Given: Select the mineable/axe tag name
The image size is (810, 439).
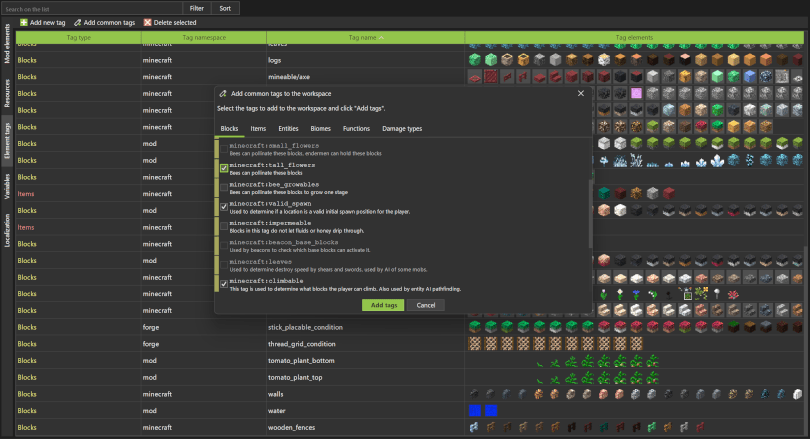Looking at the screenshot, I should [289, 77].
